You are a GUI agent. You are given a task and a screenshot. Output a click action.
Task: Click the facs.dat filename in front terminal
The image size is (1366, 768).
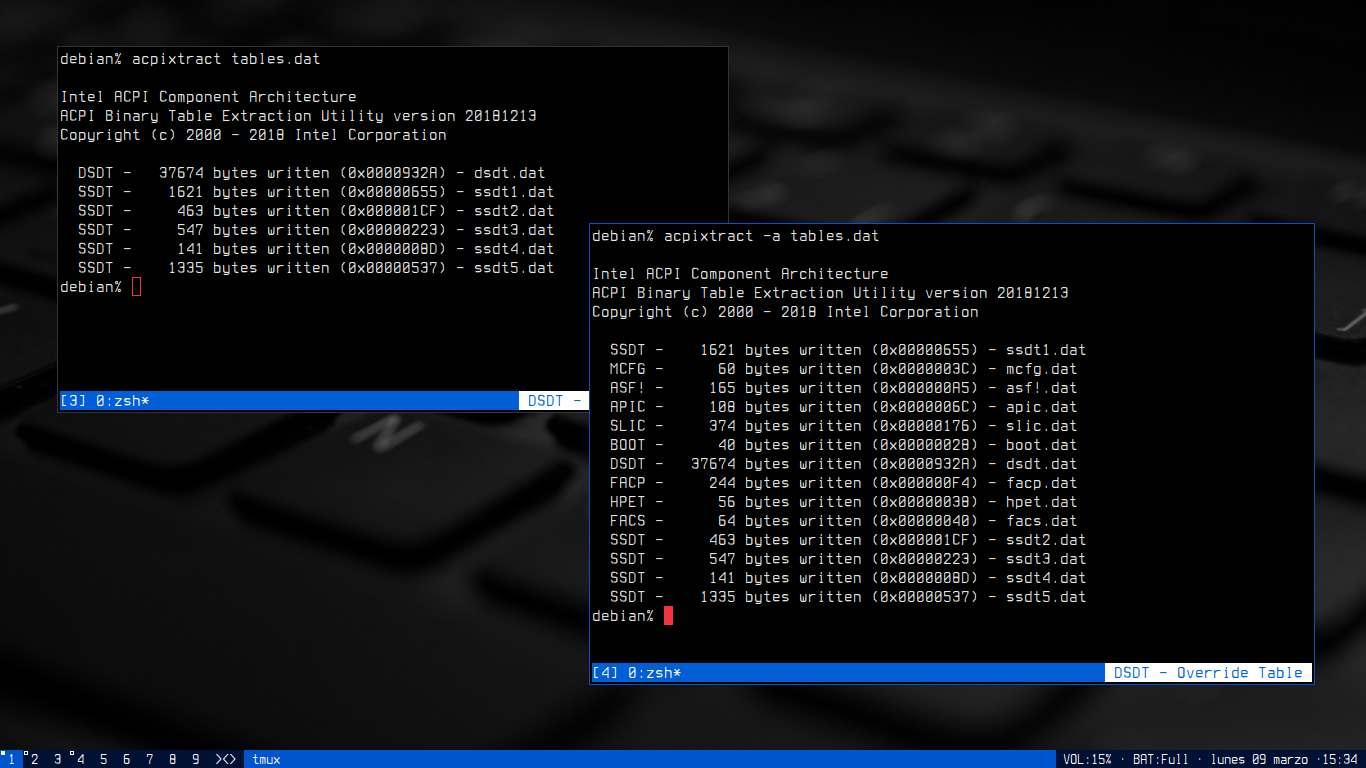pos(1041,521)
